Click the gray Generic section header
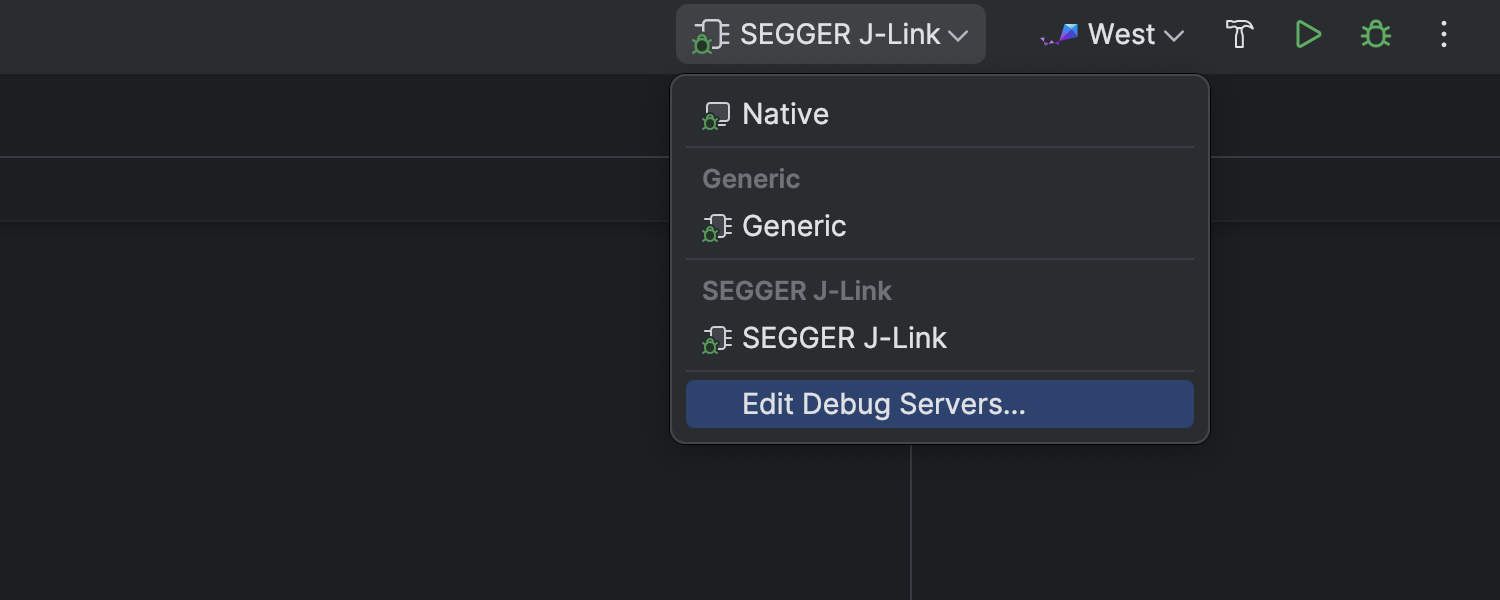Viewport: 1500px width, 600px height. pyautogui.click(x=751, y=179)
